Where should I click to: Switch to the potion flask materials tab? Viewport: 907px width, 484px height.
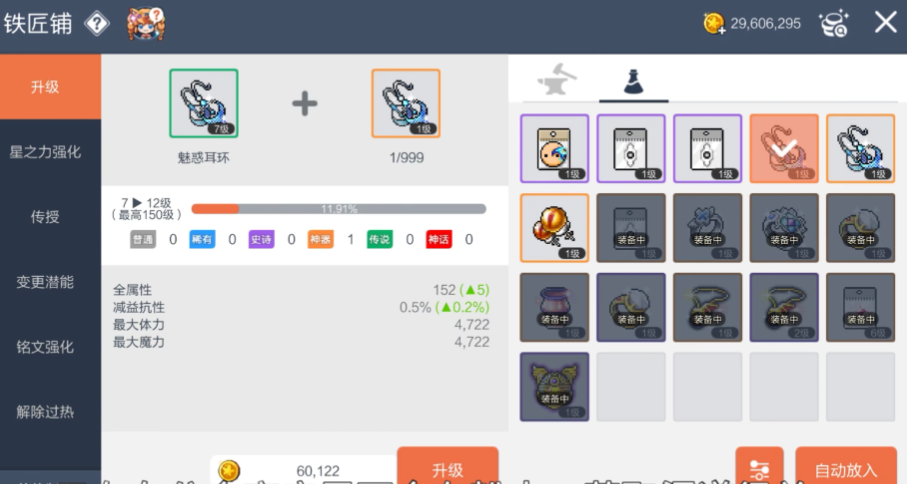tap(633, 81)
